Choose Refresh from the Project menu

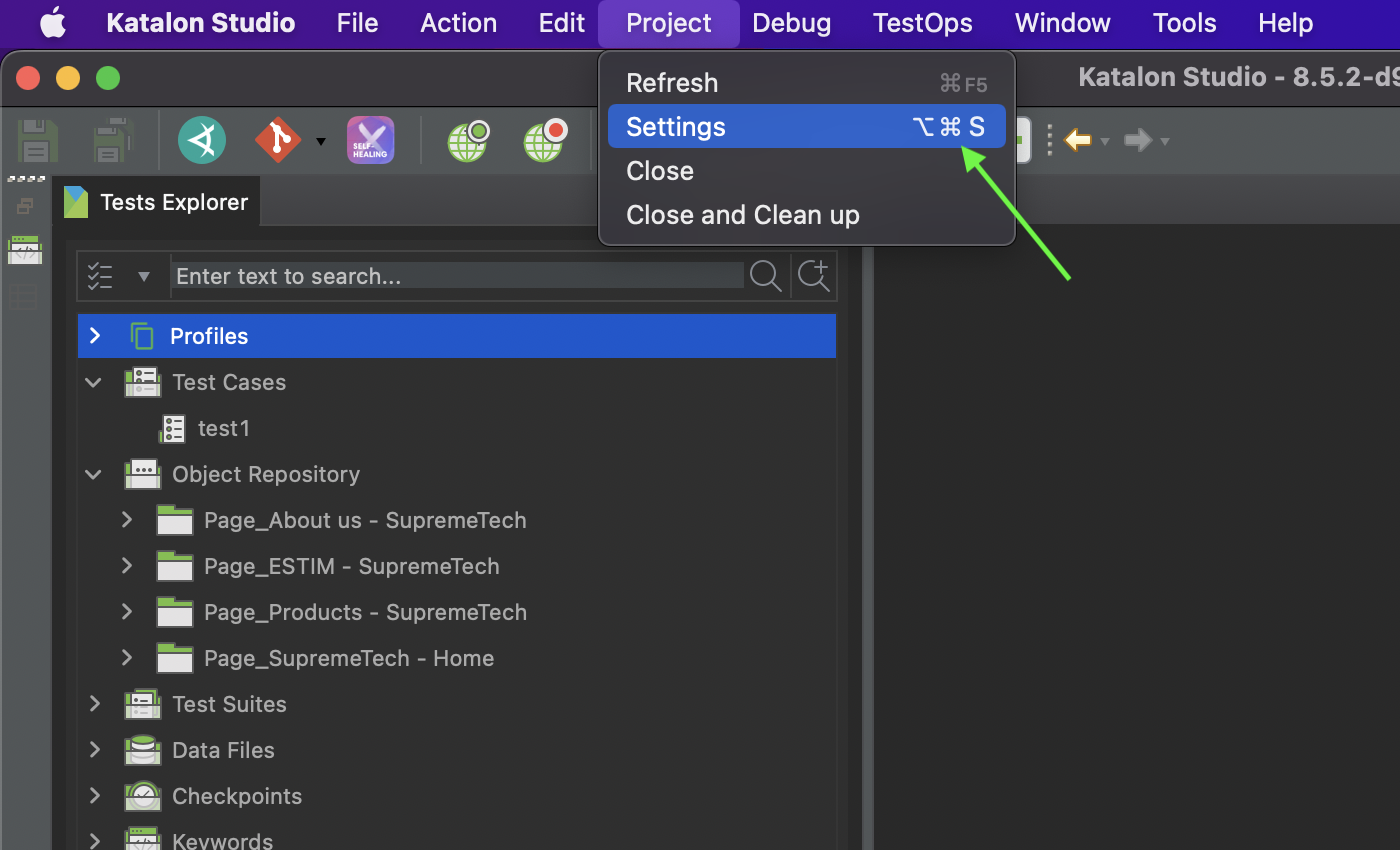point(807,83)
